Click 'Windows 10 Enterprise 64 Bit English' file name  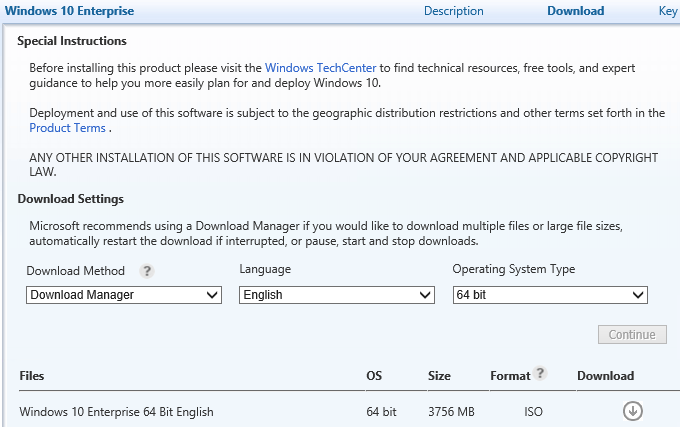[x=116, y=412]
